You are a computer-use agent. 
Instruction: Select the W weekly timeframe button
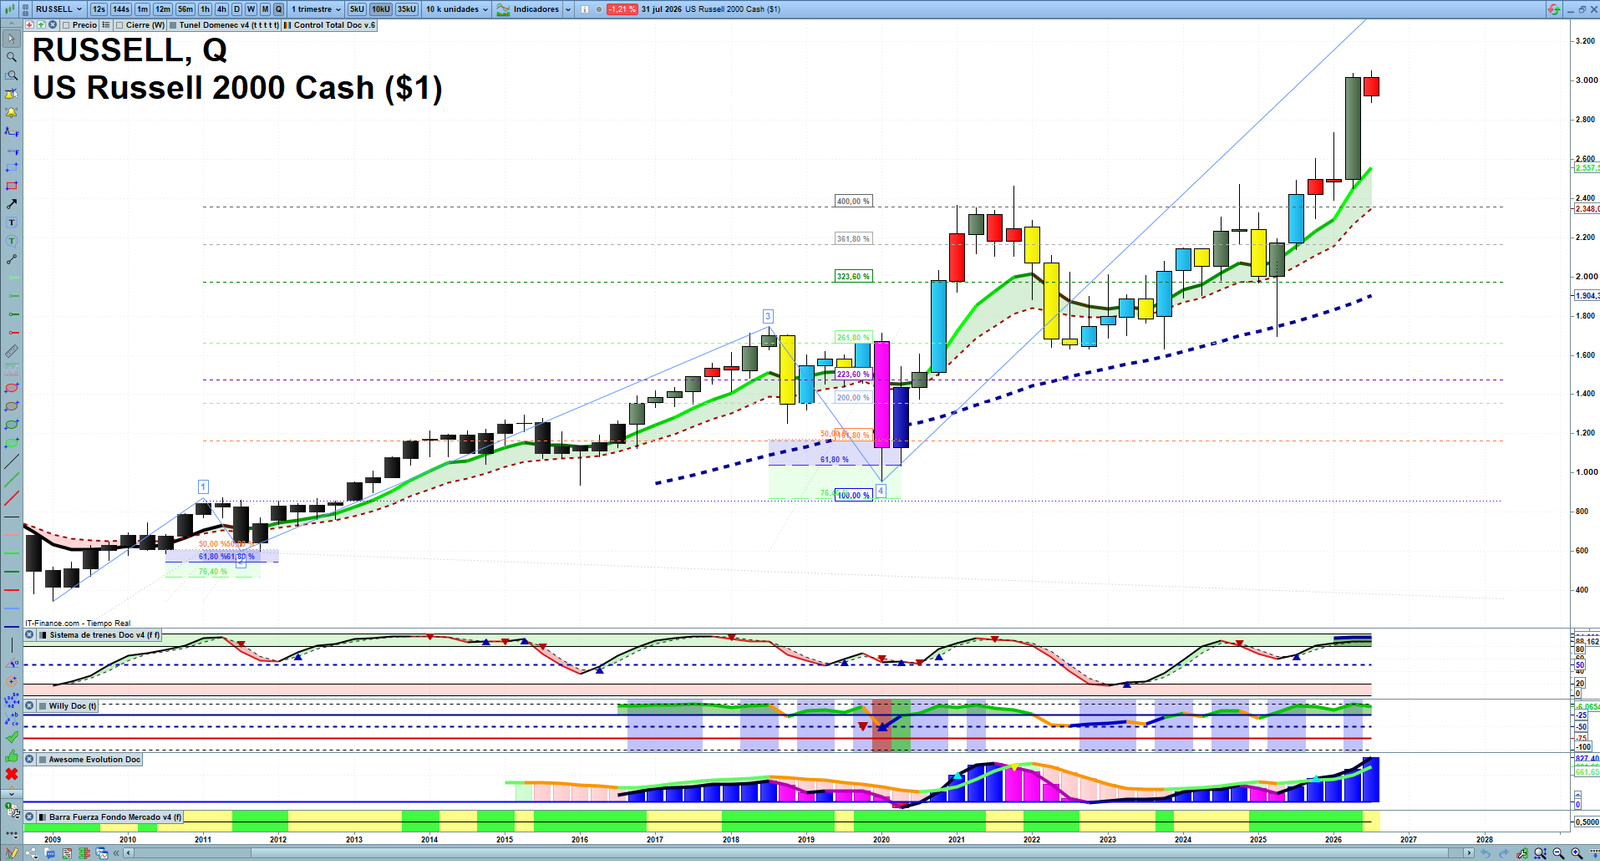(251, 9)
